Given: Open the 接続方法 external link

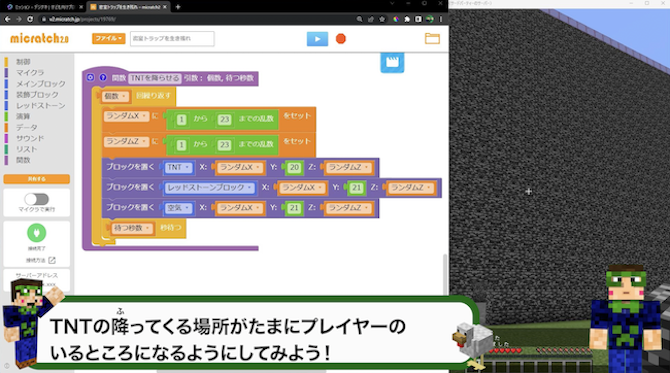Looking at the screenshot, I should pyautogui.click(x=41, y=260).
